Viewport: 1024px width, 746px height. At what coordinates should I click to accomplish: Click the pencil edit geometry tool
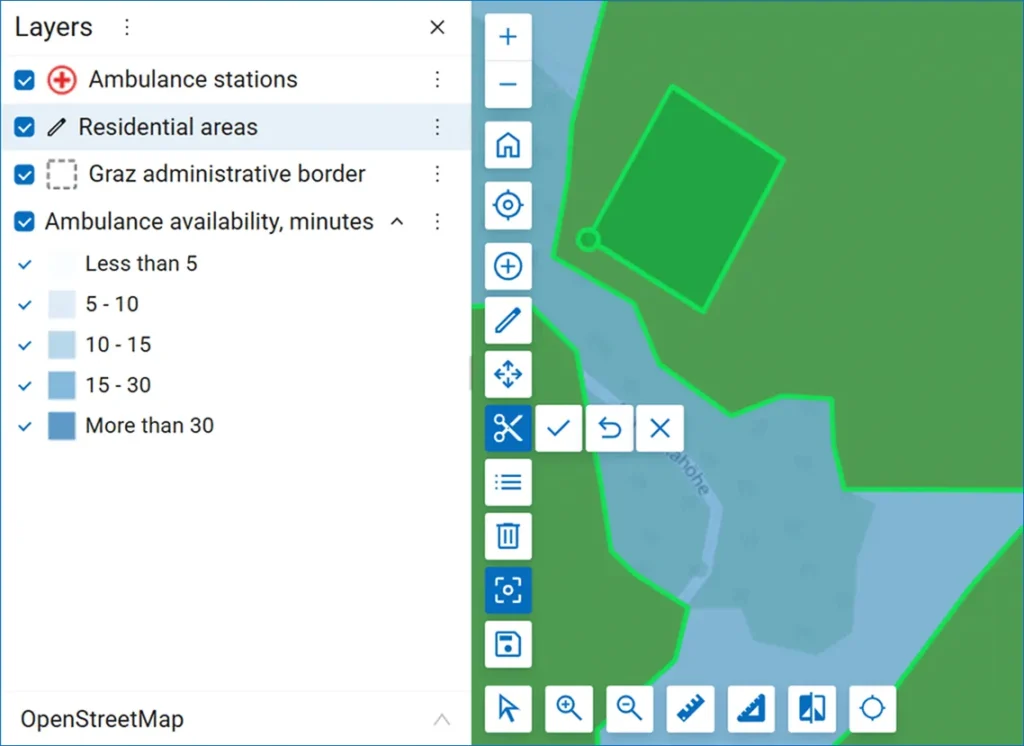pyautogui.click(x=508, y=321)
